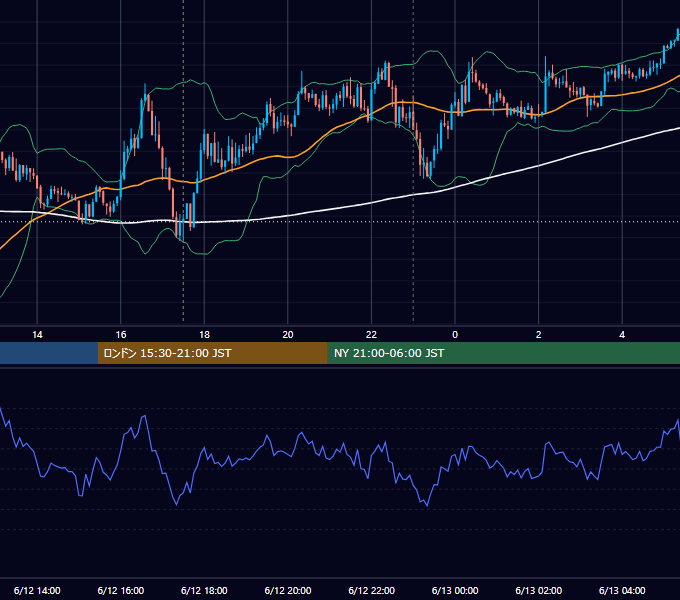Click the 6/12 22:00 label on oscillator axis
This screenshot has height=600, width=680.
click(x=372, y=590)
